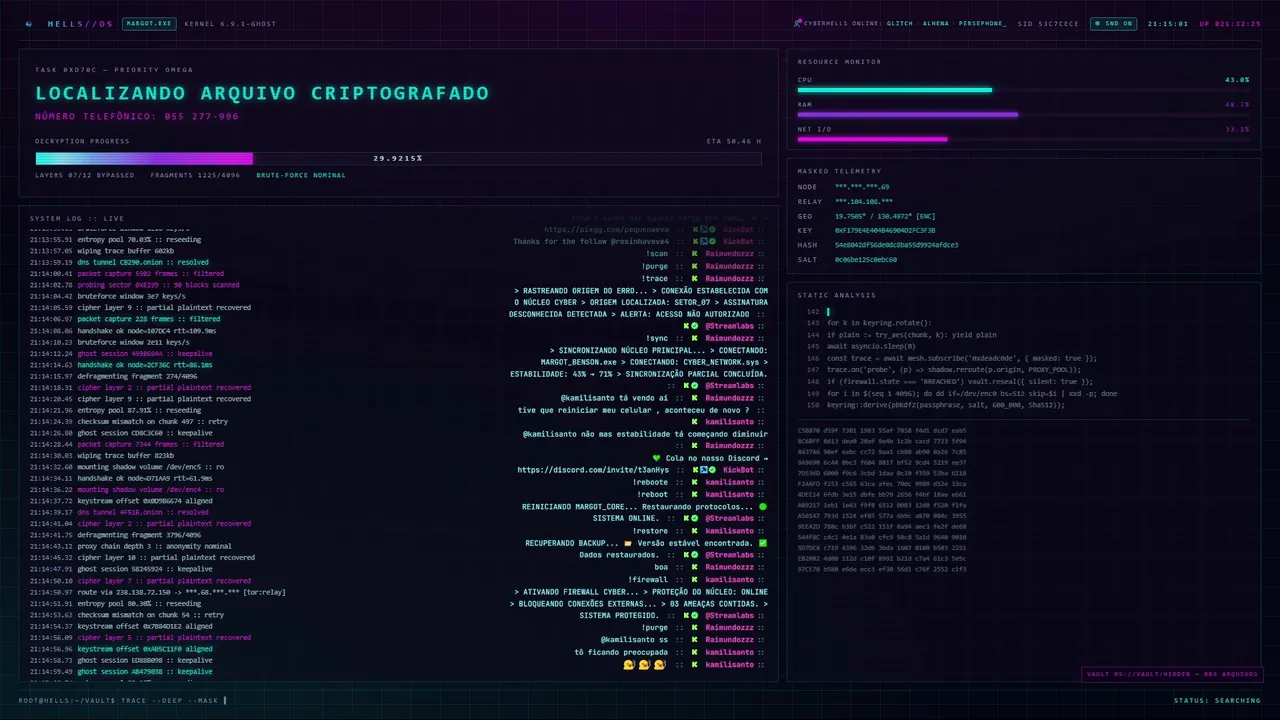1280x720 pixels.
Task: Click the ETA 50.46 H label
Action: (x=733, y=141)
